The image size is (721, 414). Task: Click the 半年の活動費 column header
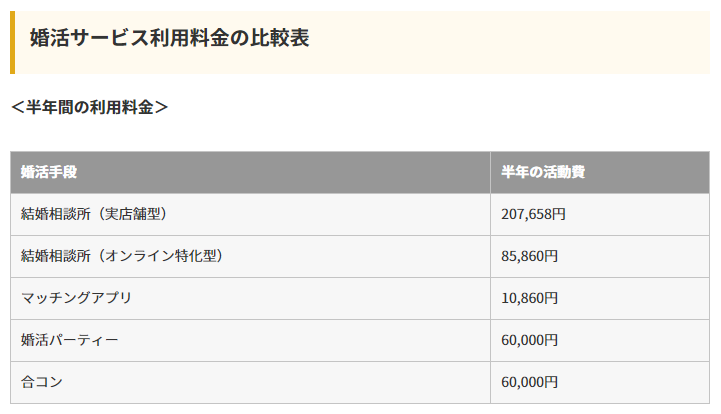coord(543,172)
